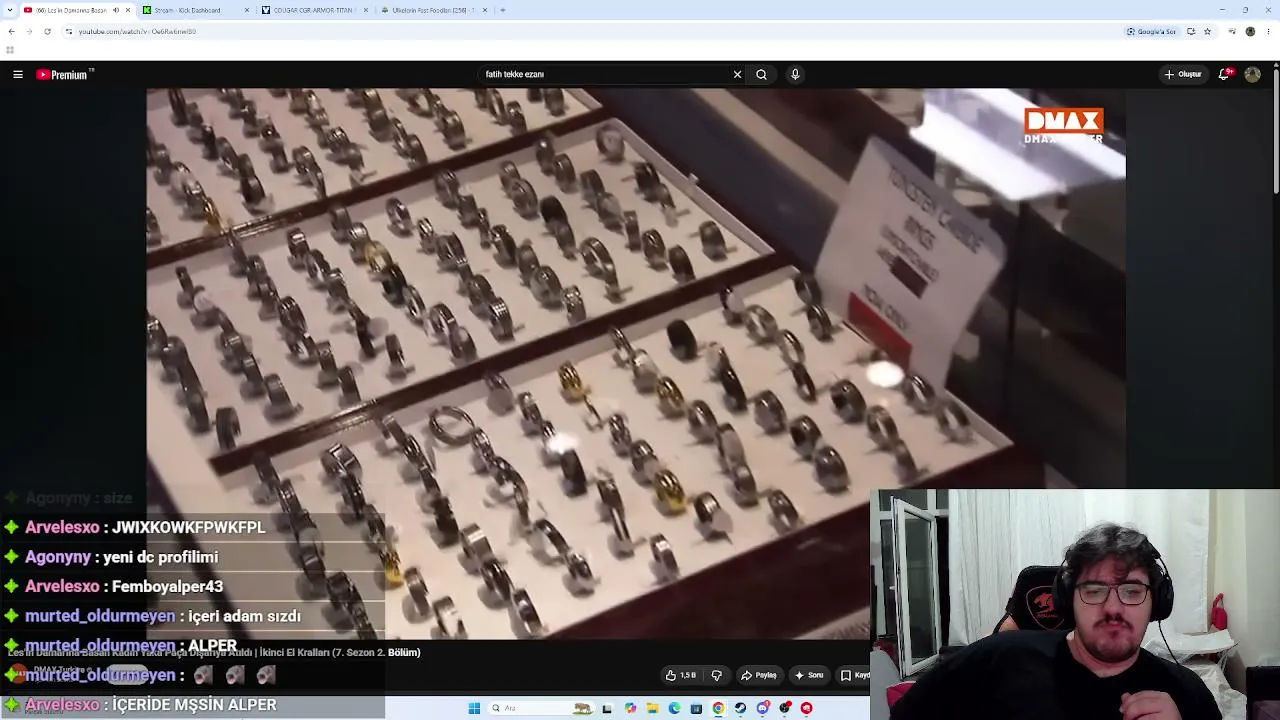Click the Google'a Sor lens button
1280x720 pixels.
pyautogui.click(x=1152, y=31)
